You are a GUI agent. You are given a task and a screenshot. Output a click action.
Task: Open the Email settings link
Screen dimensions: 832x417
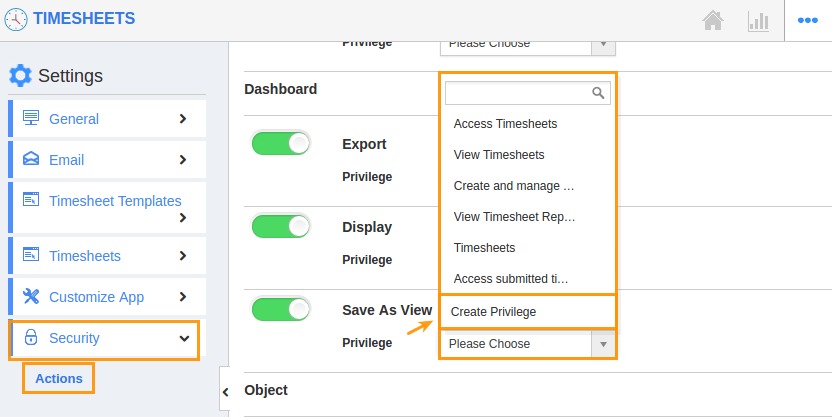click(66, 160)
